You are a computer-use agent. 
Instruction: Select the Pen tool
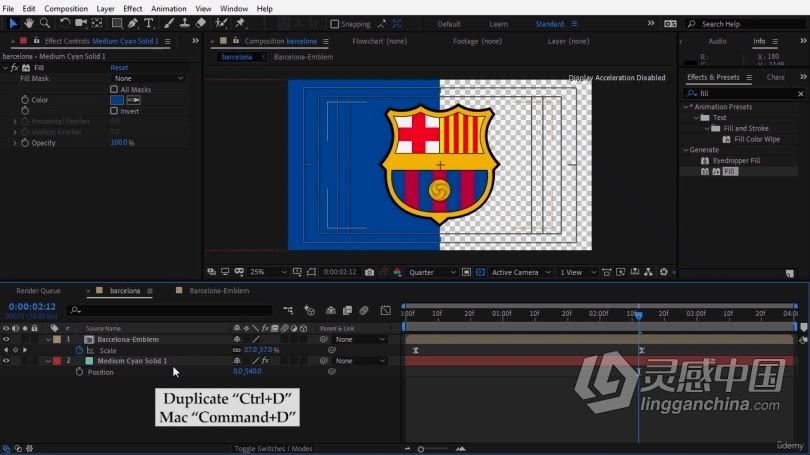tap(133, 23)
